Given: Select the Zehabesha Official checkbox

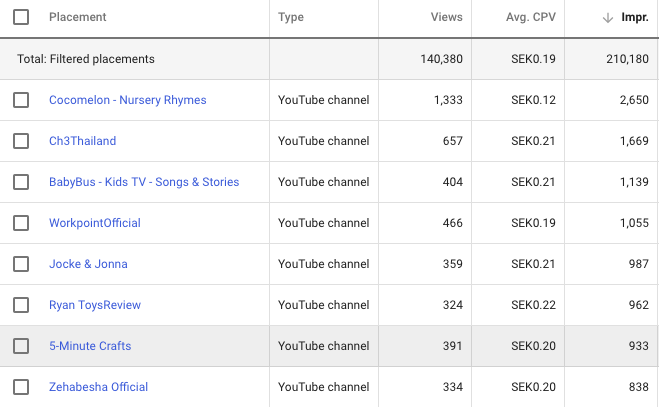Looking at the screenshot, I should [x=21, y=387].
